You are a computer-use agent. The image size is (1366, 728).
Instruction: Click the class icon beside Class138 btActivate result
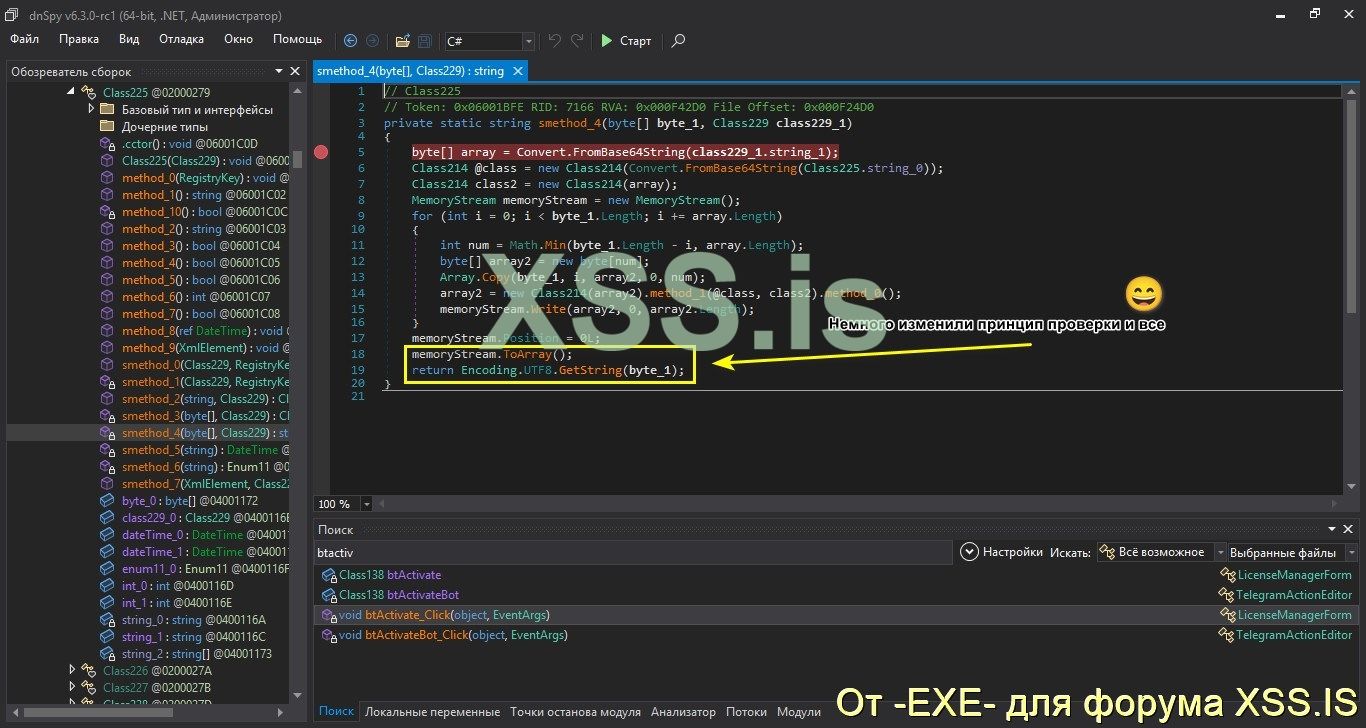click(329, 575)
